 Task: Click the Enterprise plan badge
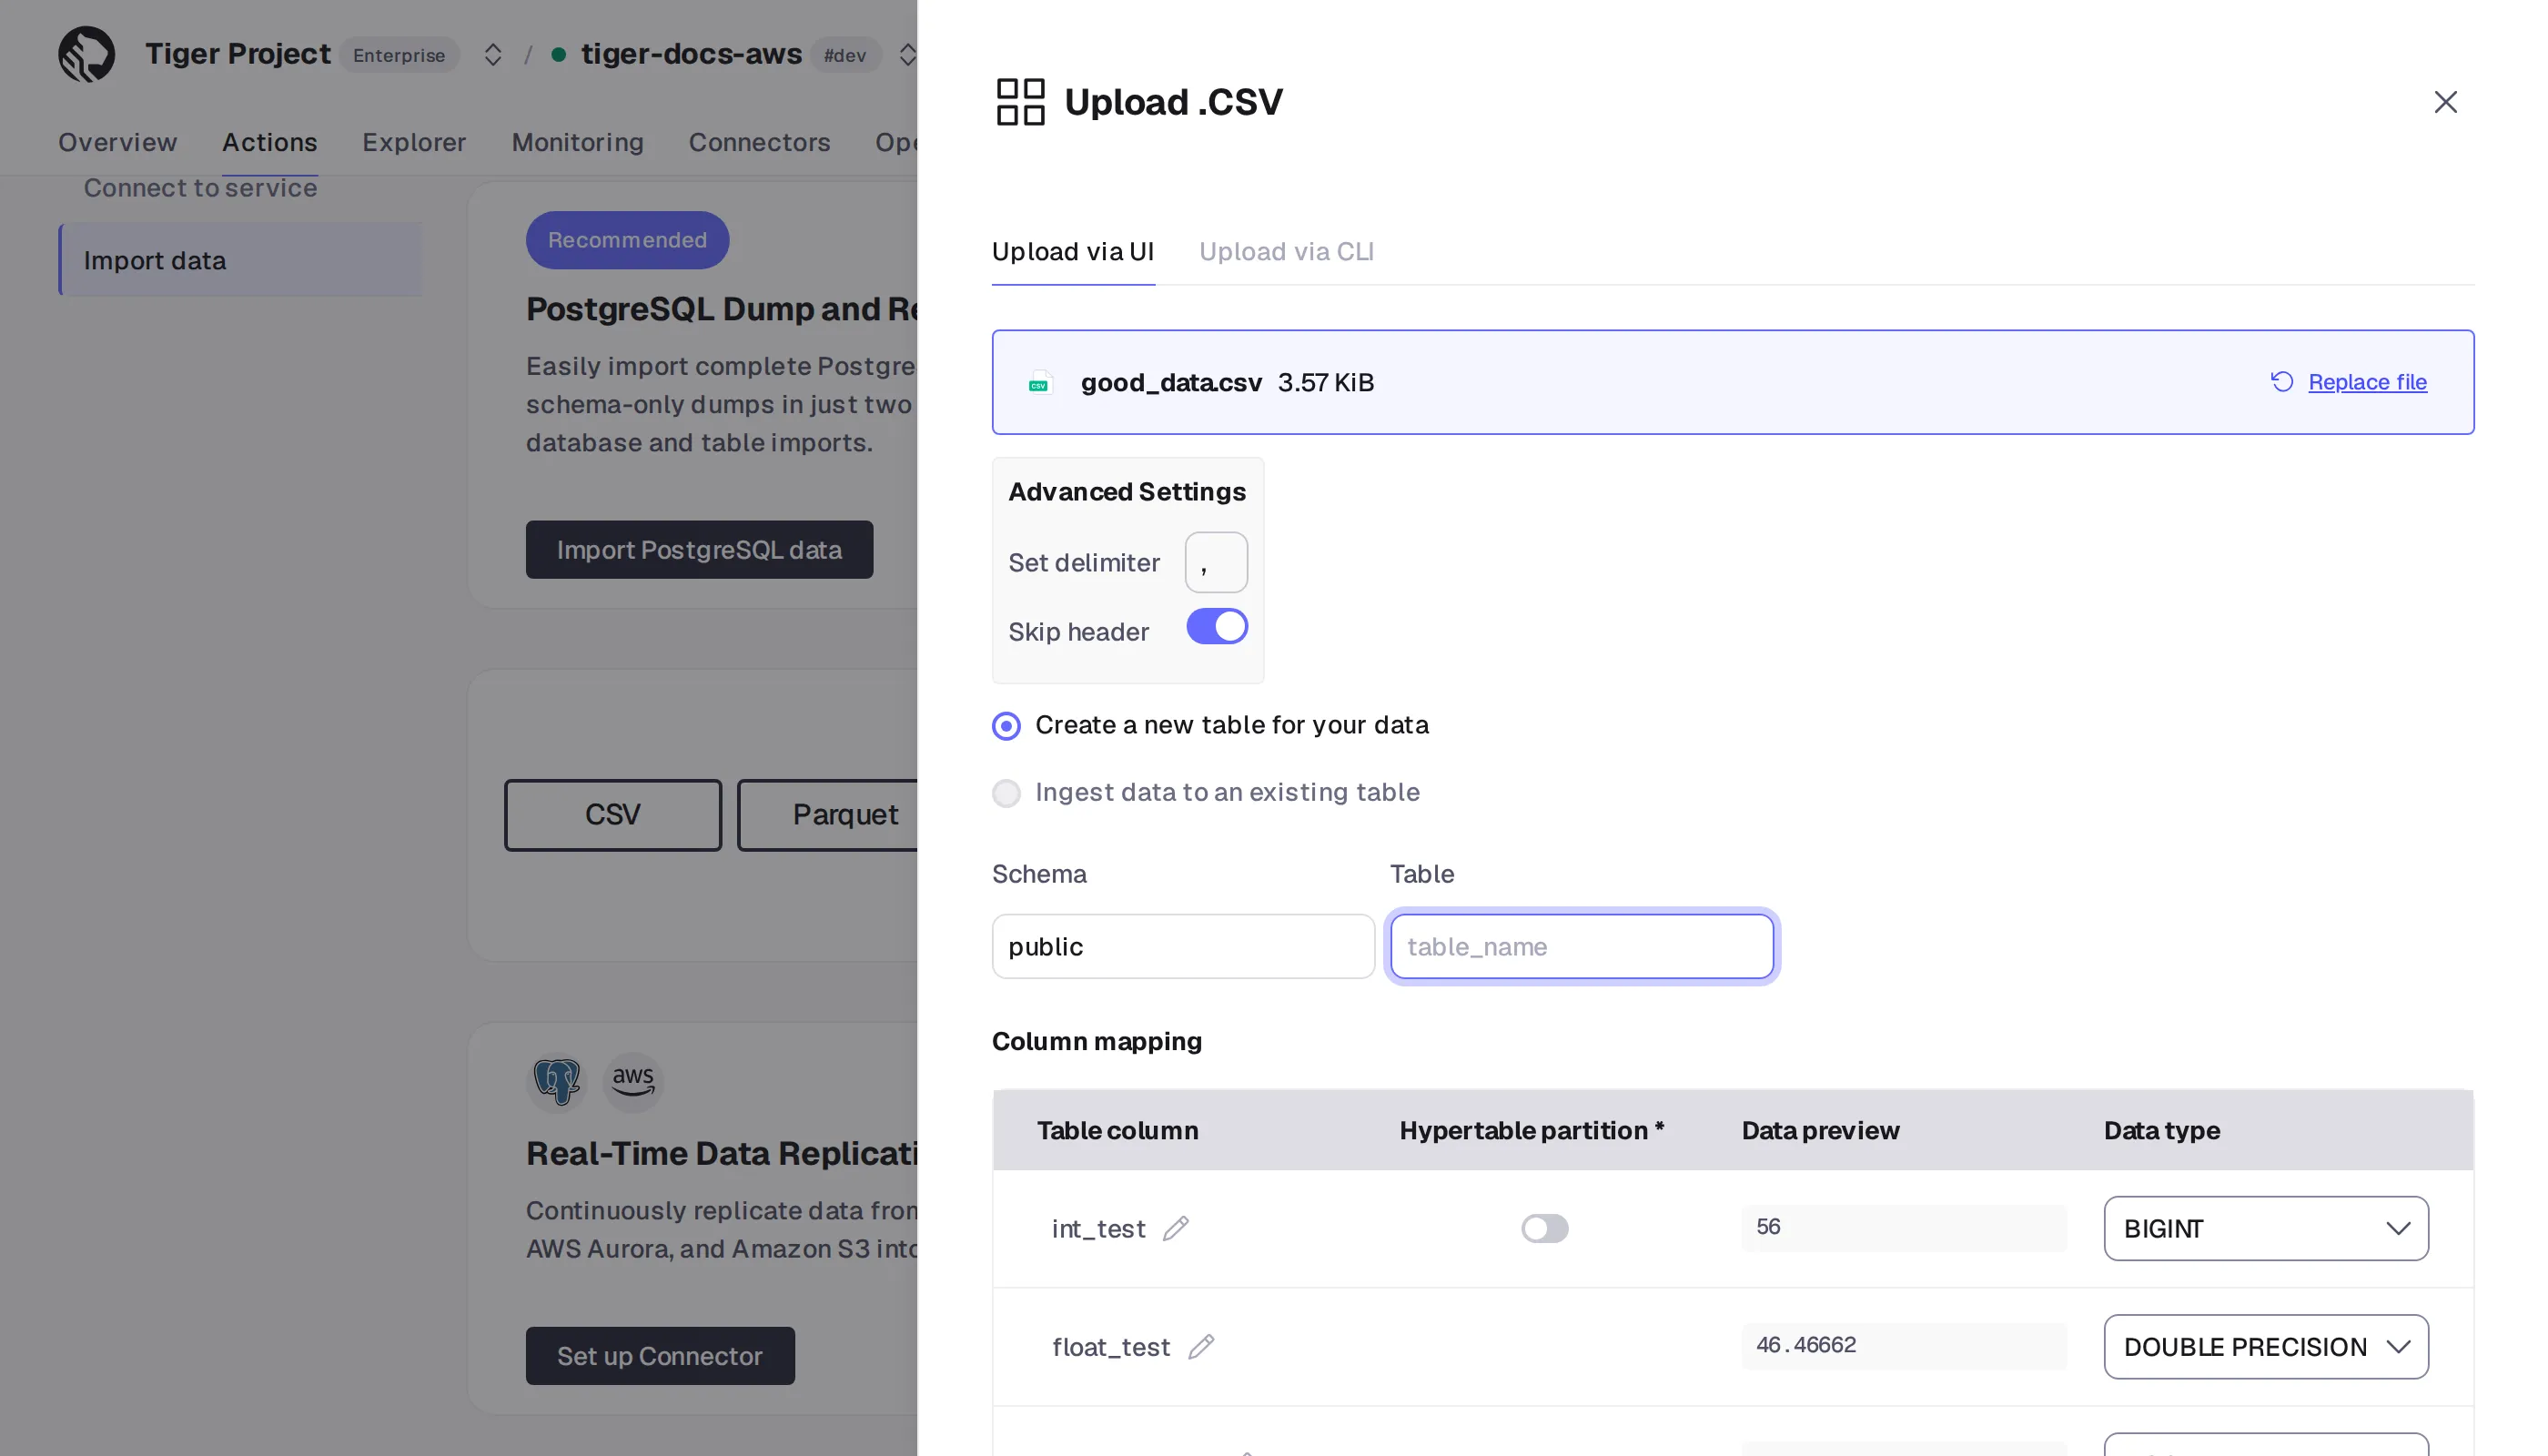(x=399, y=55)
